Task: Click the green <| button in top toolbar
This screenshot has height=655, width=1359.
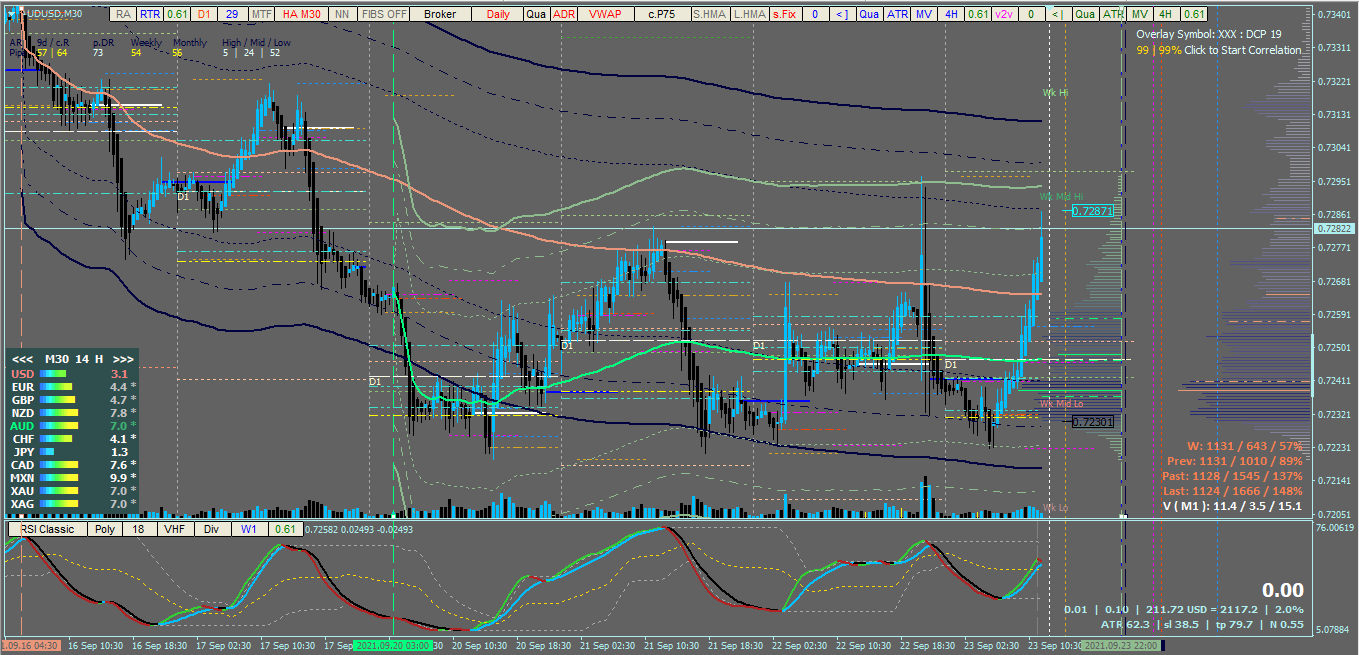Action: click(x=1058, y=14)
